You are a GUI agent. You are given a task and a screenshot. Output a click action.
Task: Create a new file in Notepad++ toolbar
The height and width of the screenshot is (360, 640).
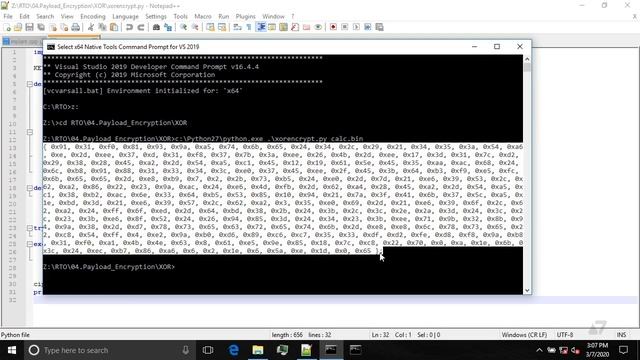[x=7, y=27]
